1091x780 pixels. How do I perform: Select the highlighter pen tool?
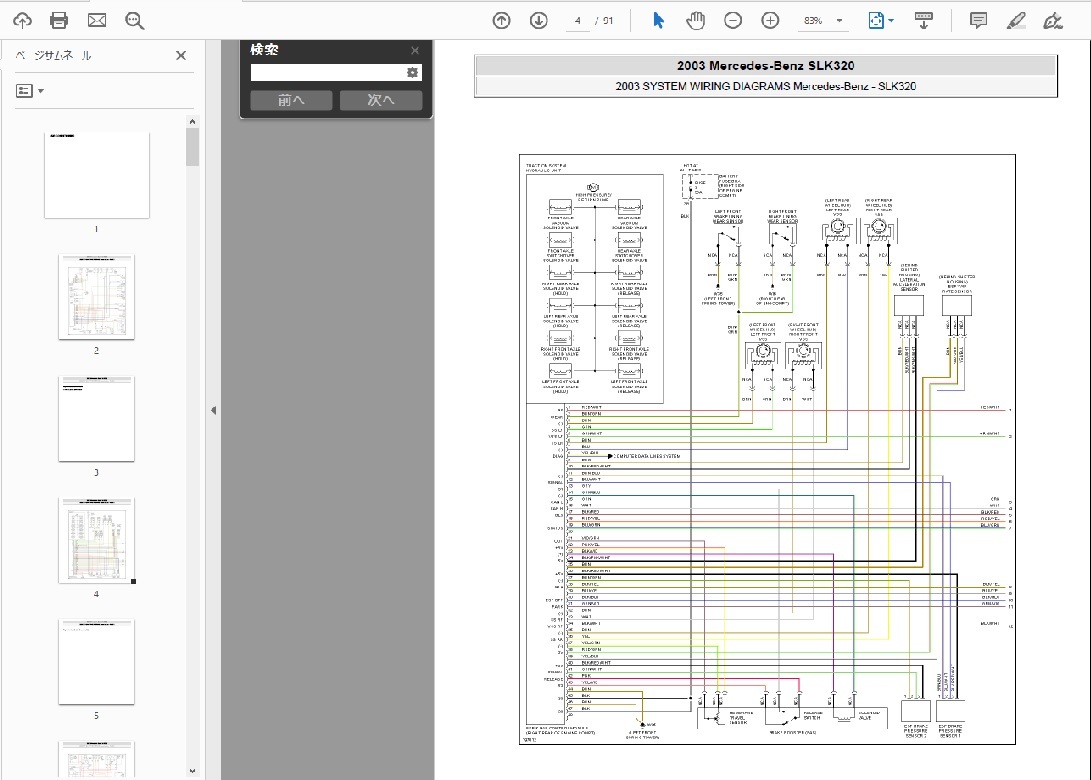coord(1015,20)
